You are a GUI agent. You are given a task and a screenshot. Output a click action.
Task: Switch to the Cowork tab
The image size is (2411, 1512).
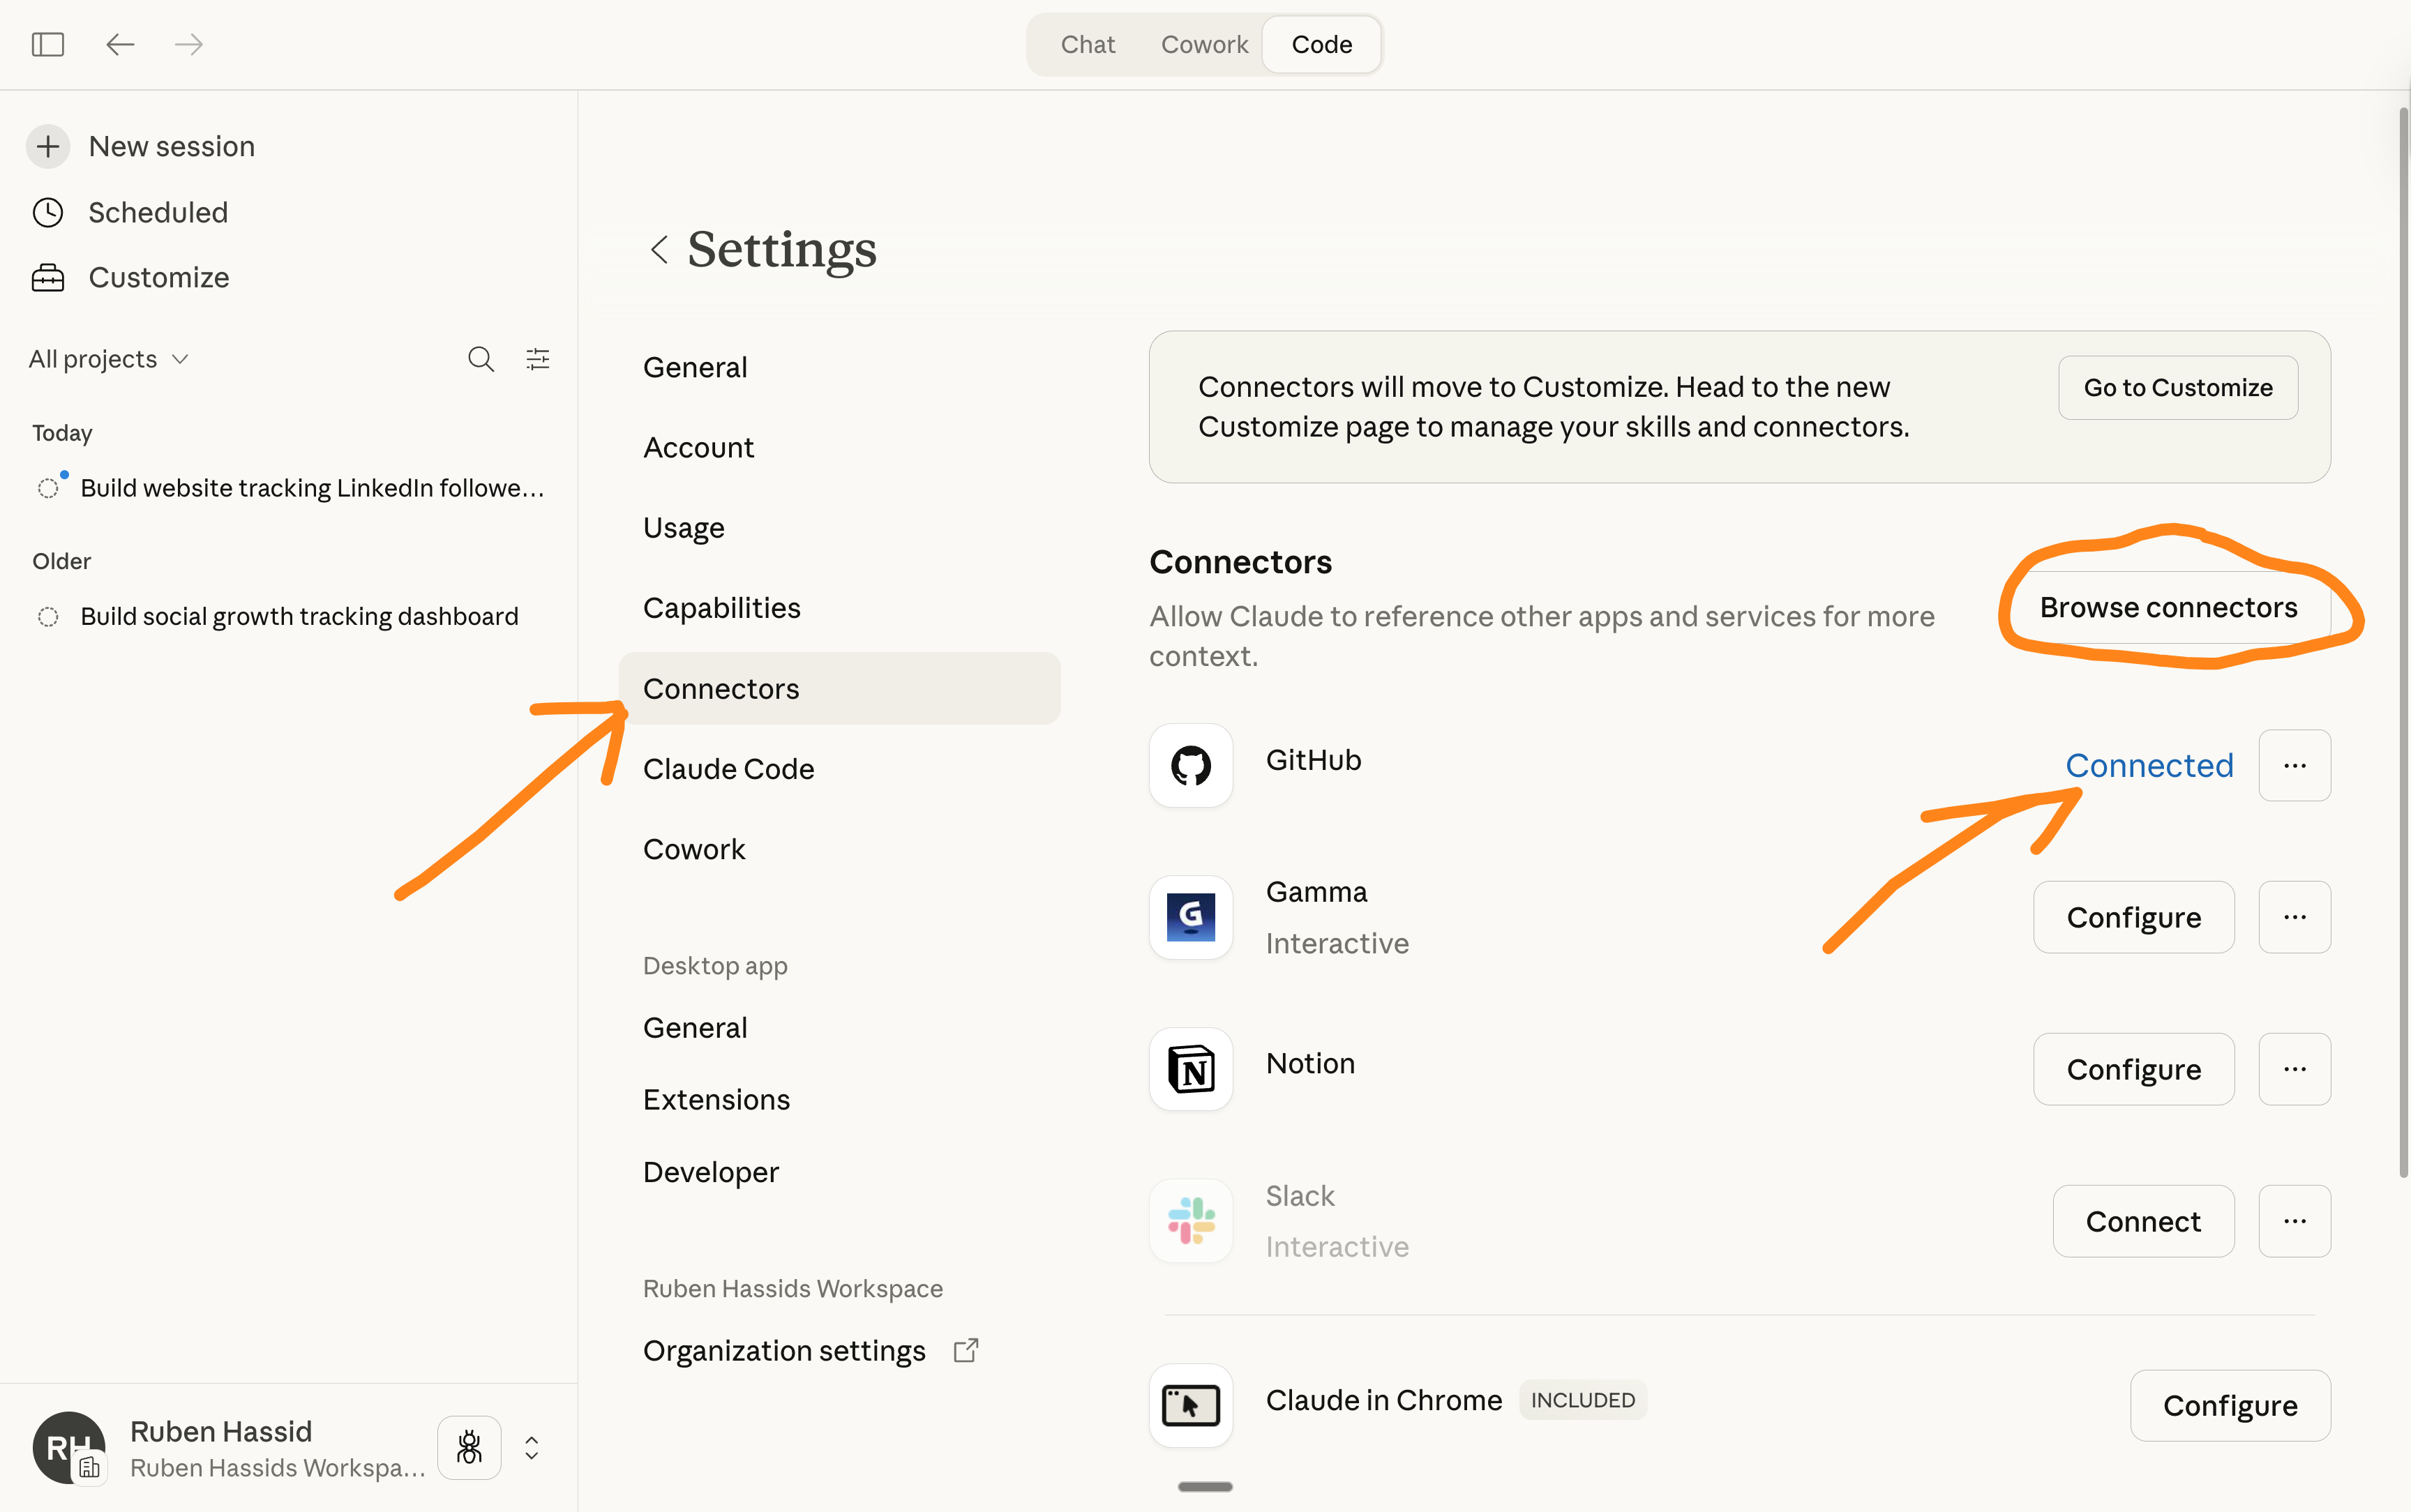coord(1204,45)
